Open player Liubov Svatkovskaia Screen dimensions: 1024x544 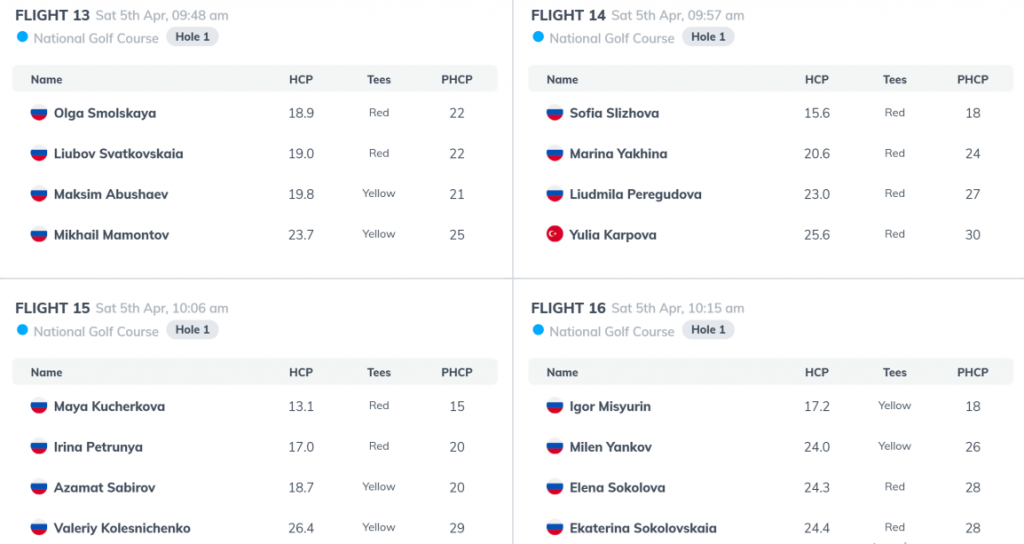click(x=118, y=153)
